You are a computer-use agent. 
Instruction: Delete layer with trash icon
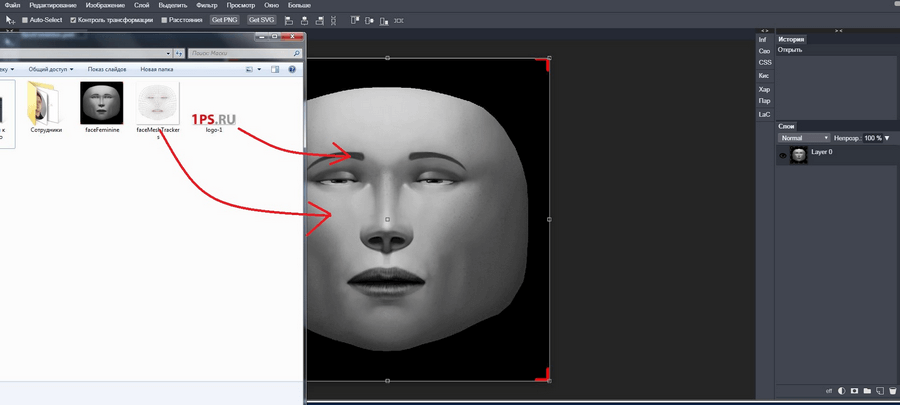click(892, 391)
